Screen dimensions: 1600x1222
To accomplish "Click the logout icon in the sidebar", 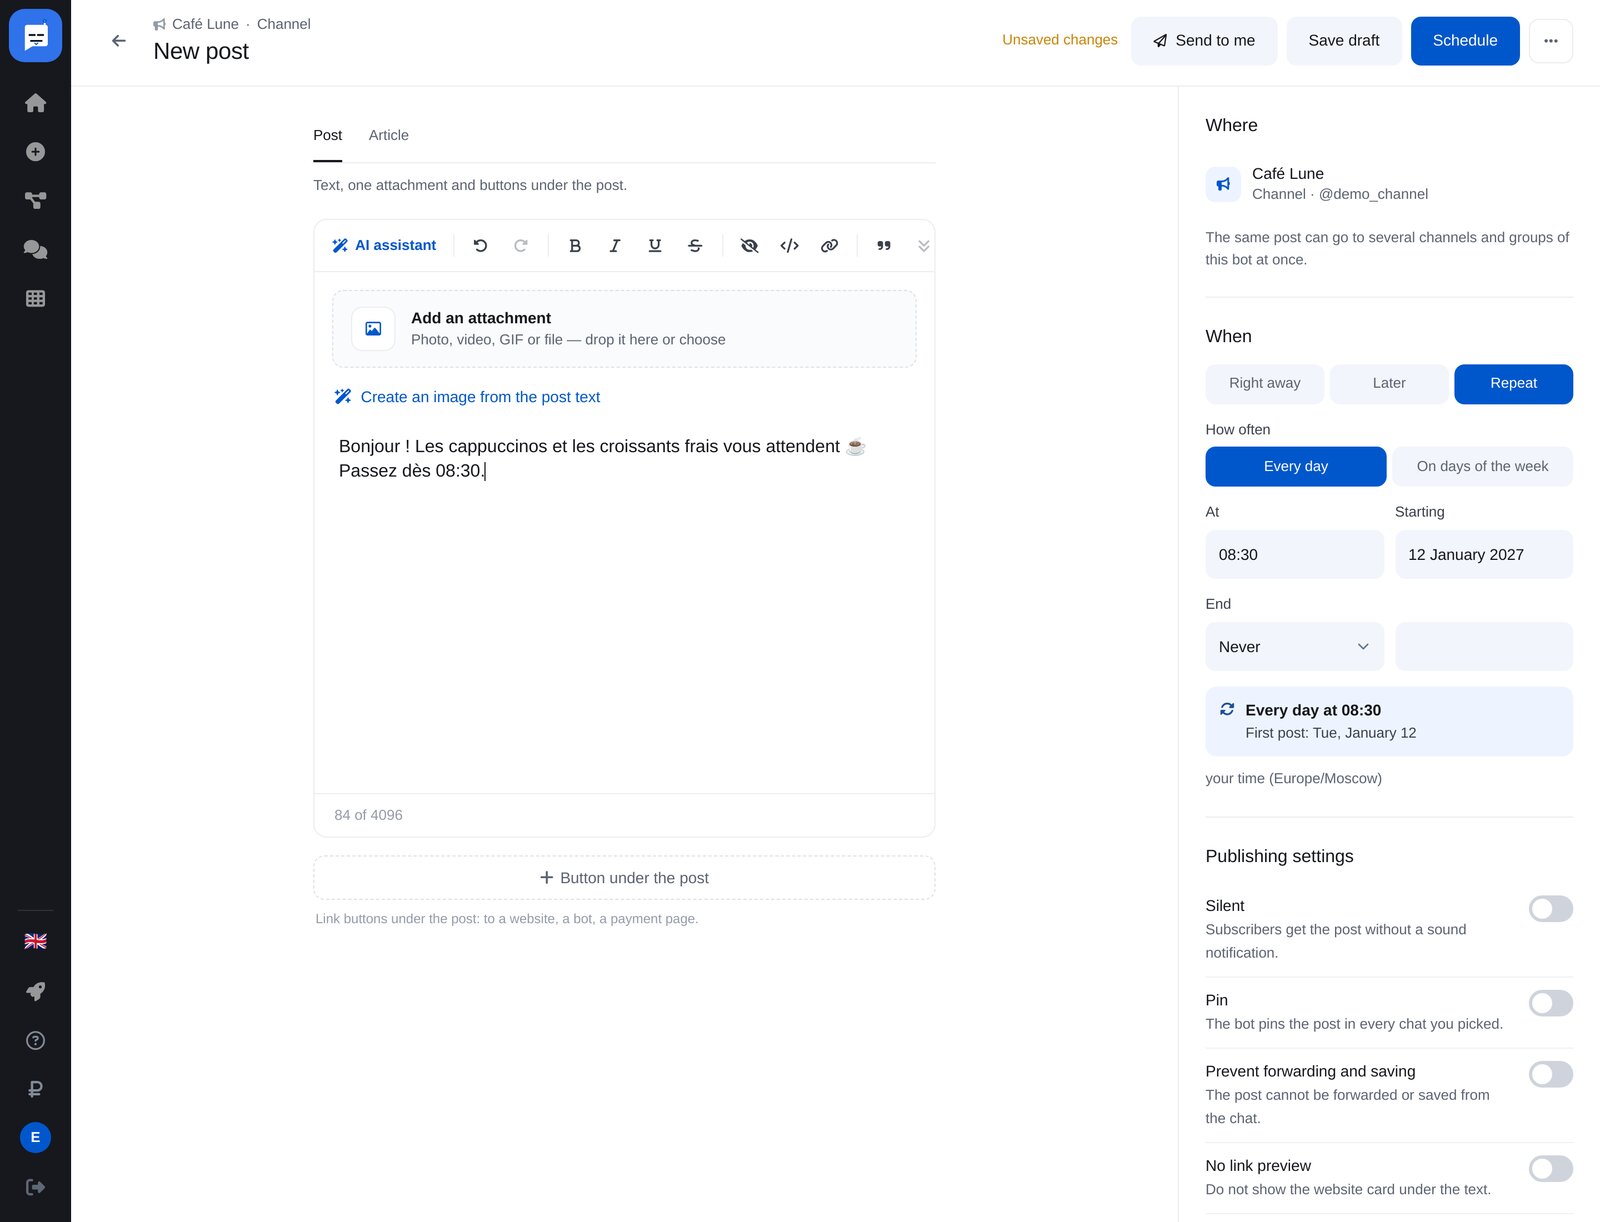I will tap(35, 1187).
